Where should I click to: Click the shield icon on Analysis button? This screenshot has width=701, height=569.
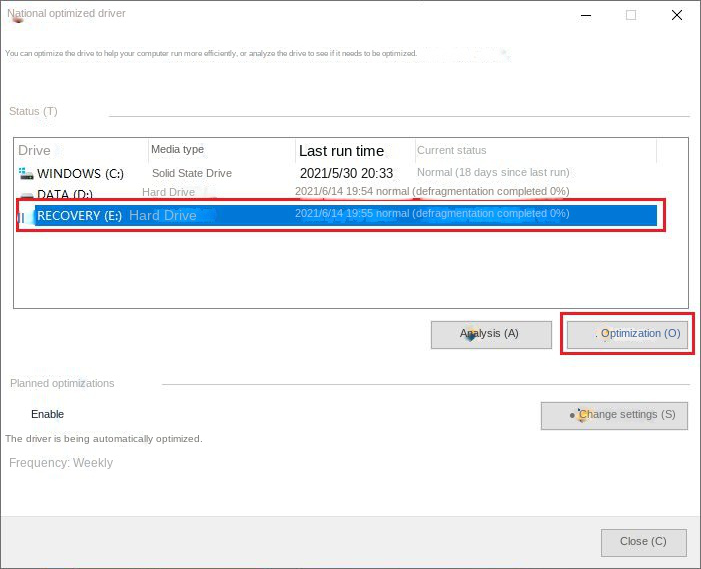click(x=469, y=334)
